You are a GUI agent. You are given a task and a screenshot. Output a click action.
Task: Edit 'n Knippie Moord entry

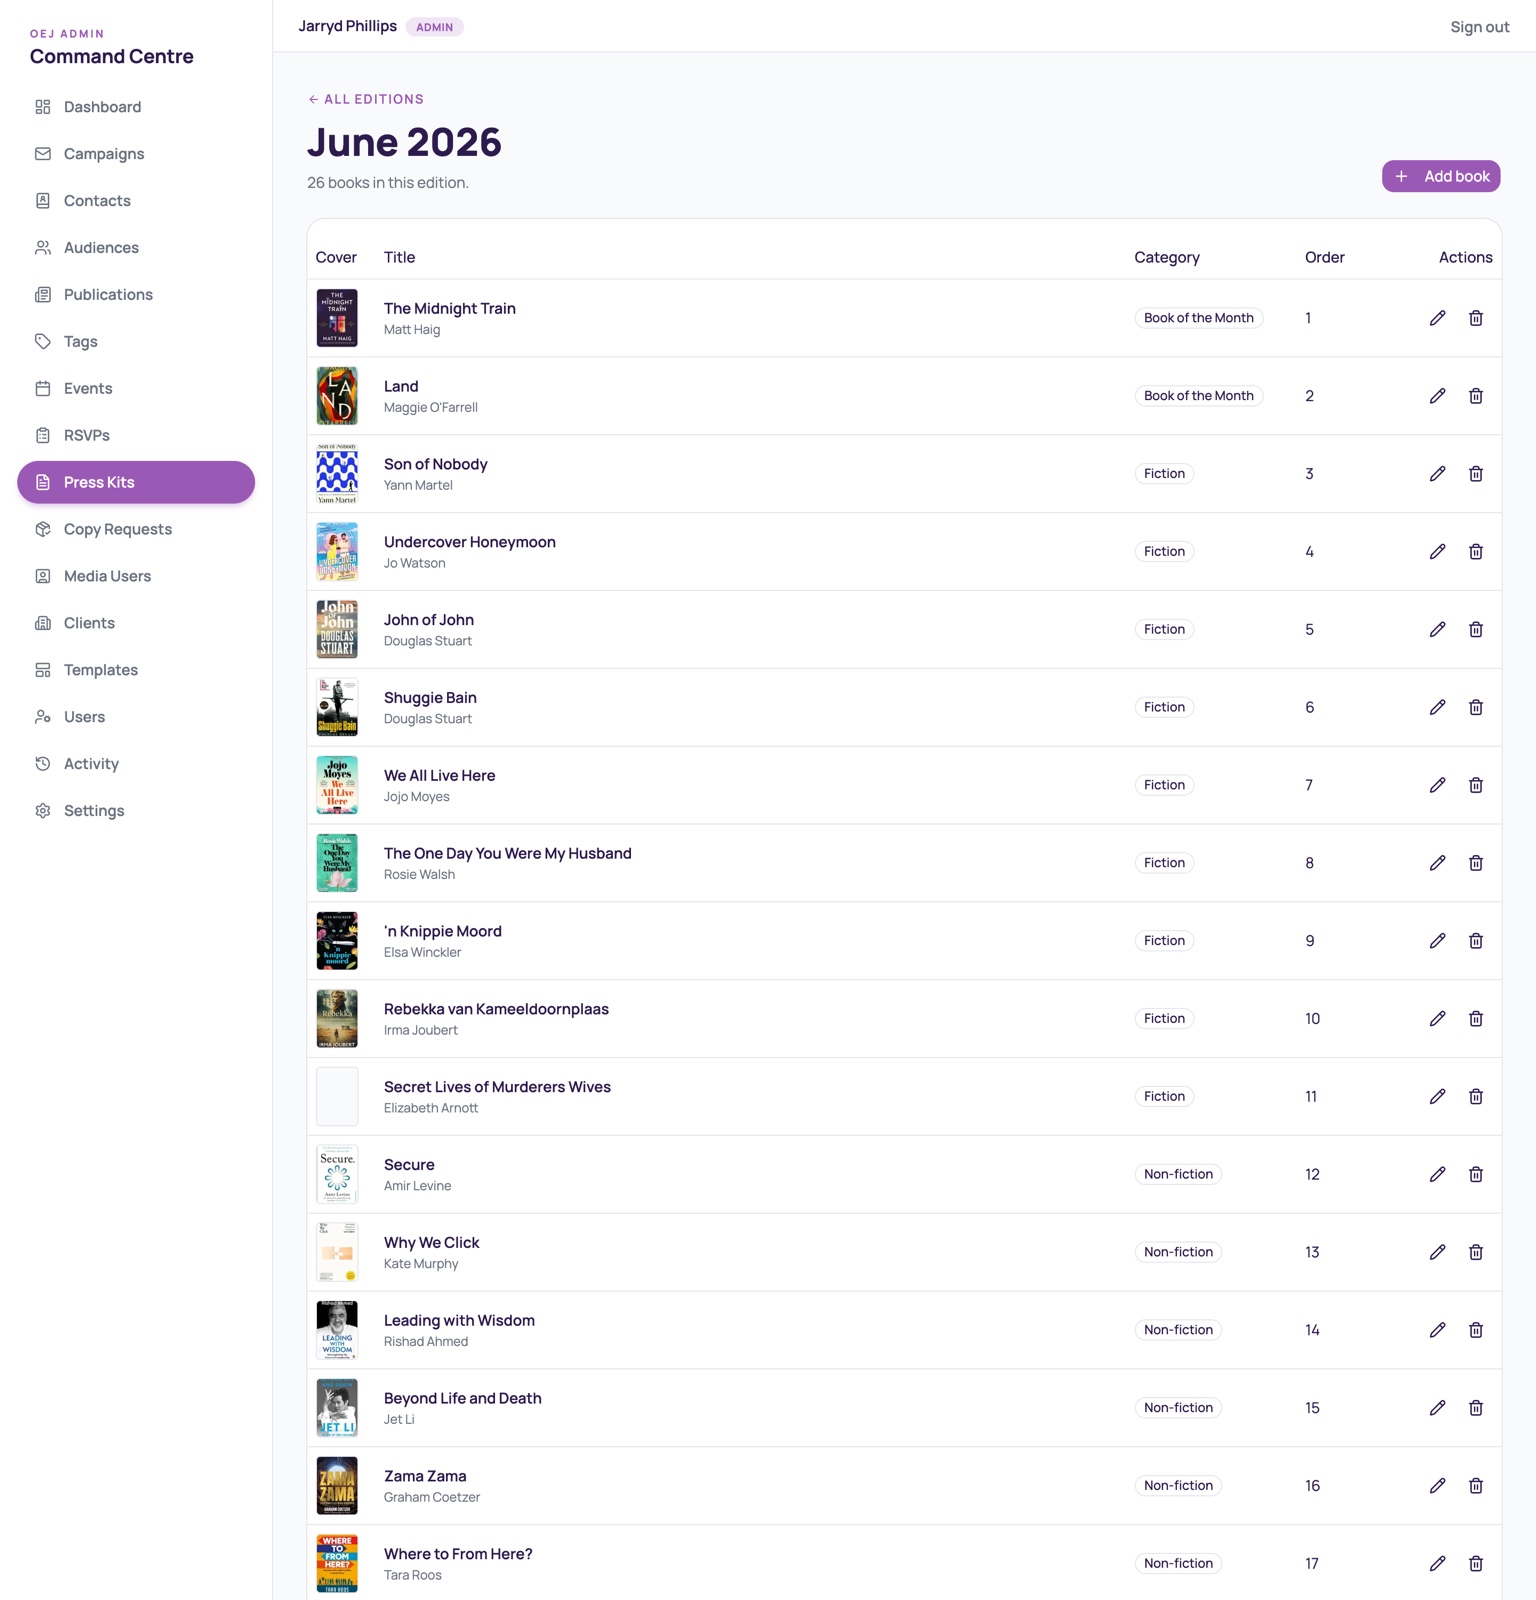(1437, 941)
